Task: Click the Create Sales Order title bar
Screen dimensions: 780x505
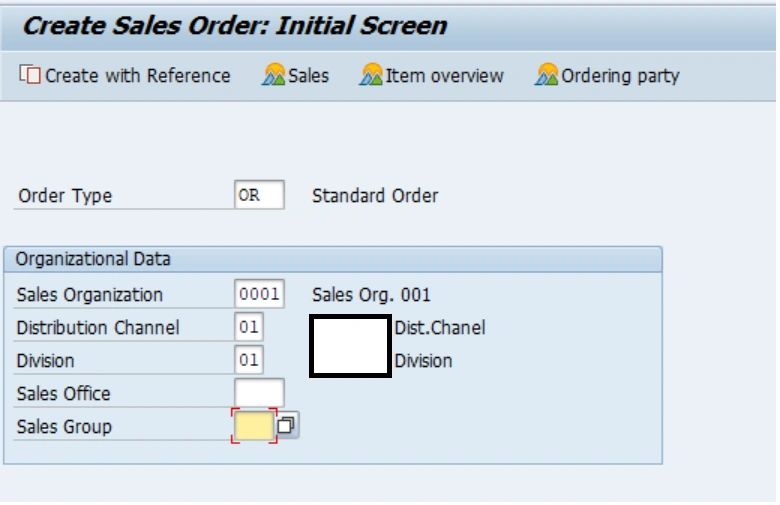Action: coord(388,26)
